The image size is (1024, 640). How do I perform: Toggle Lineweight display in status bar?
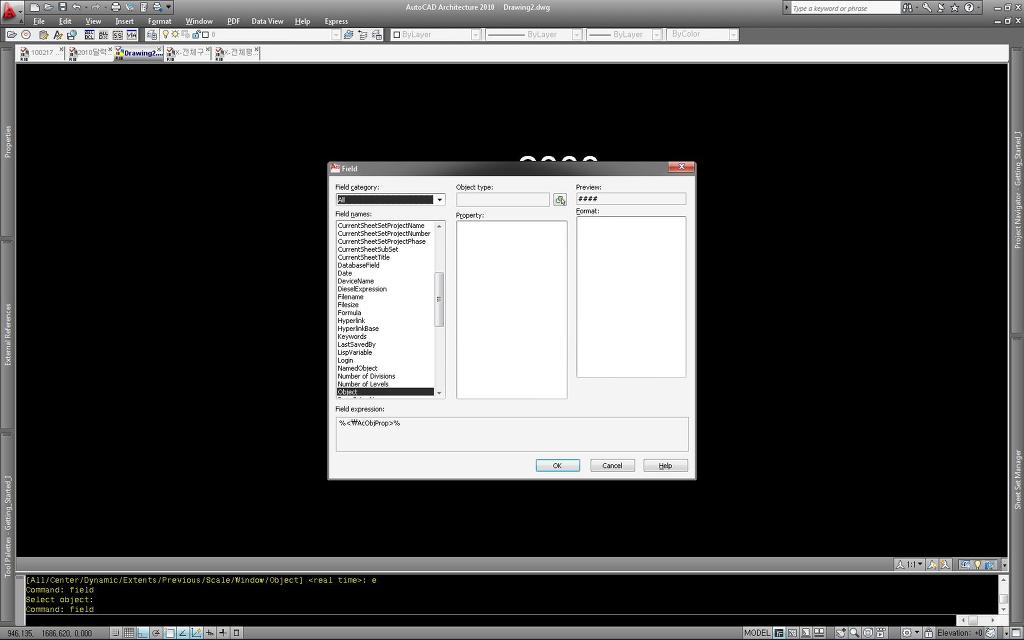tap(223, 633)
